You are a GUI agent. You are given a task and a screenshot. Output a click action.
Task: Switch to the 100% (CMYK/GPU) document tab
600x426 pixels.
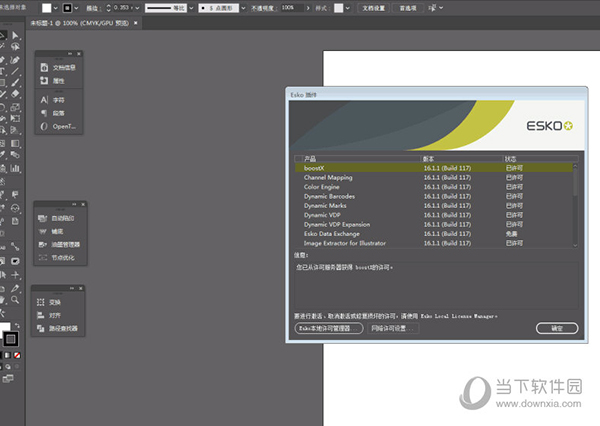79,23
